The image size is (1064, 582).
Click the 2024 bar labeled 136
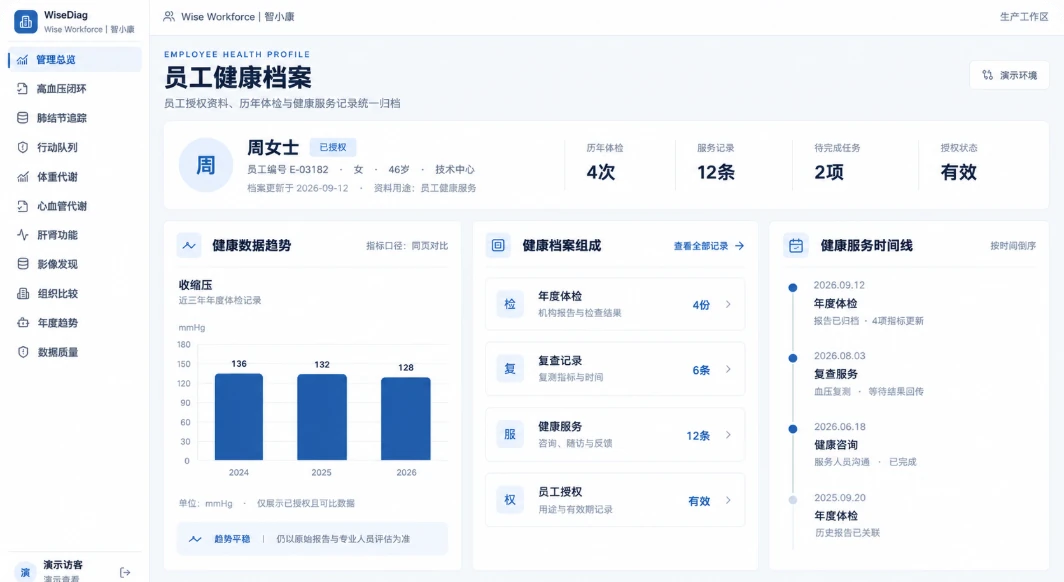pyautogui.click(x=239, y=416)
